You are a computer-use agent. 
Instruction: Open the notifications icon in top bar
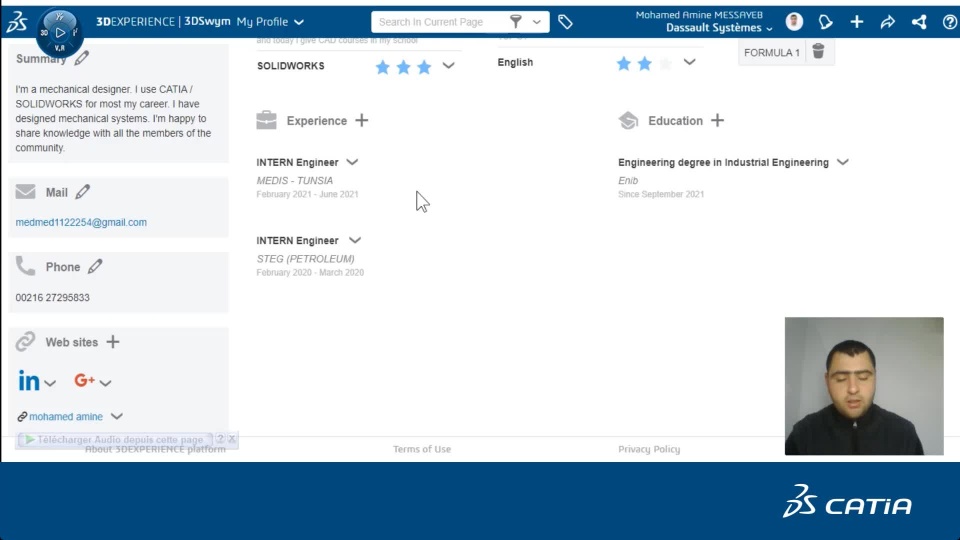pyautogui.click(x=825, y=22)
